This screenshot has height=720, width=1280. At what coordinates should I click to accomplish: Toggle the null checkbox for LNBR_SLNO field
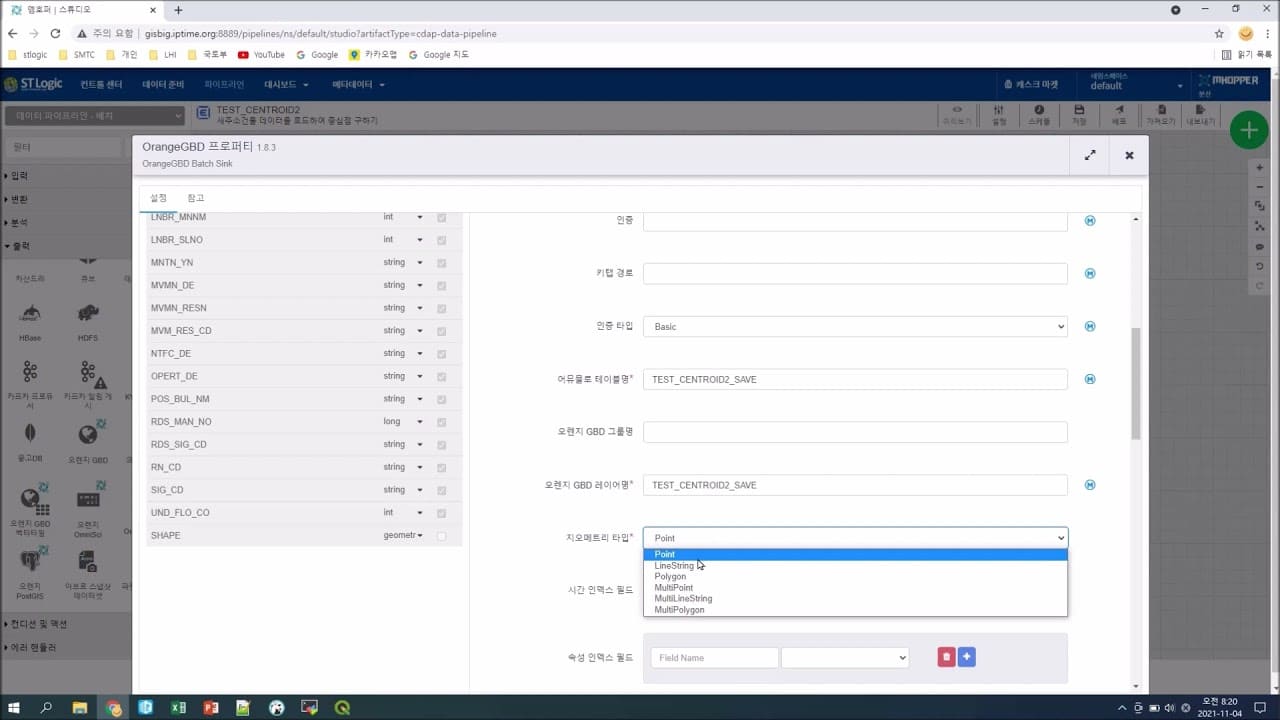441,240
